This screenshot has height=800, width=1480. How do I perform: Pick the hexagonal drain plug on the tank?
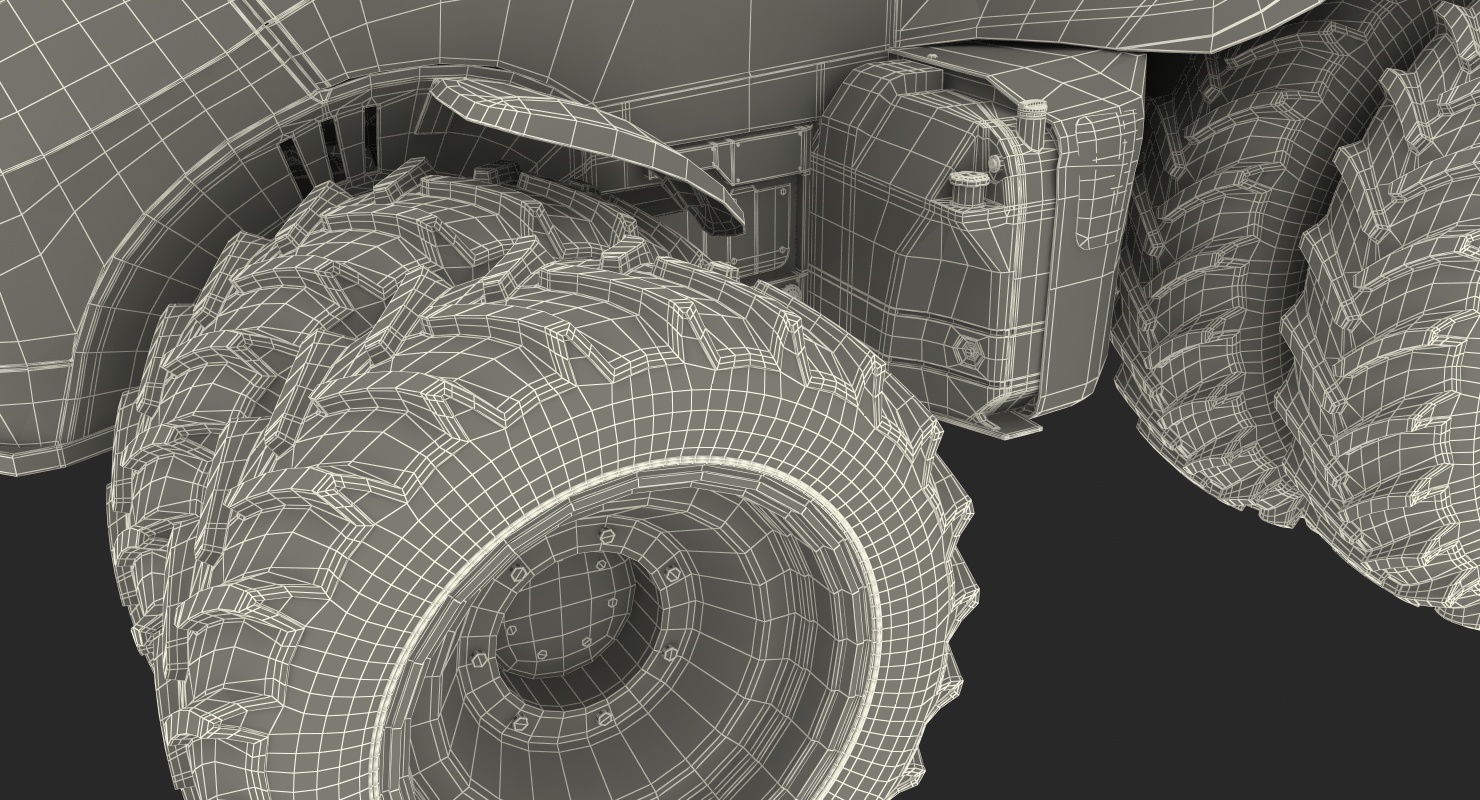click(968, 349)
